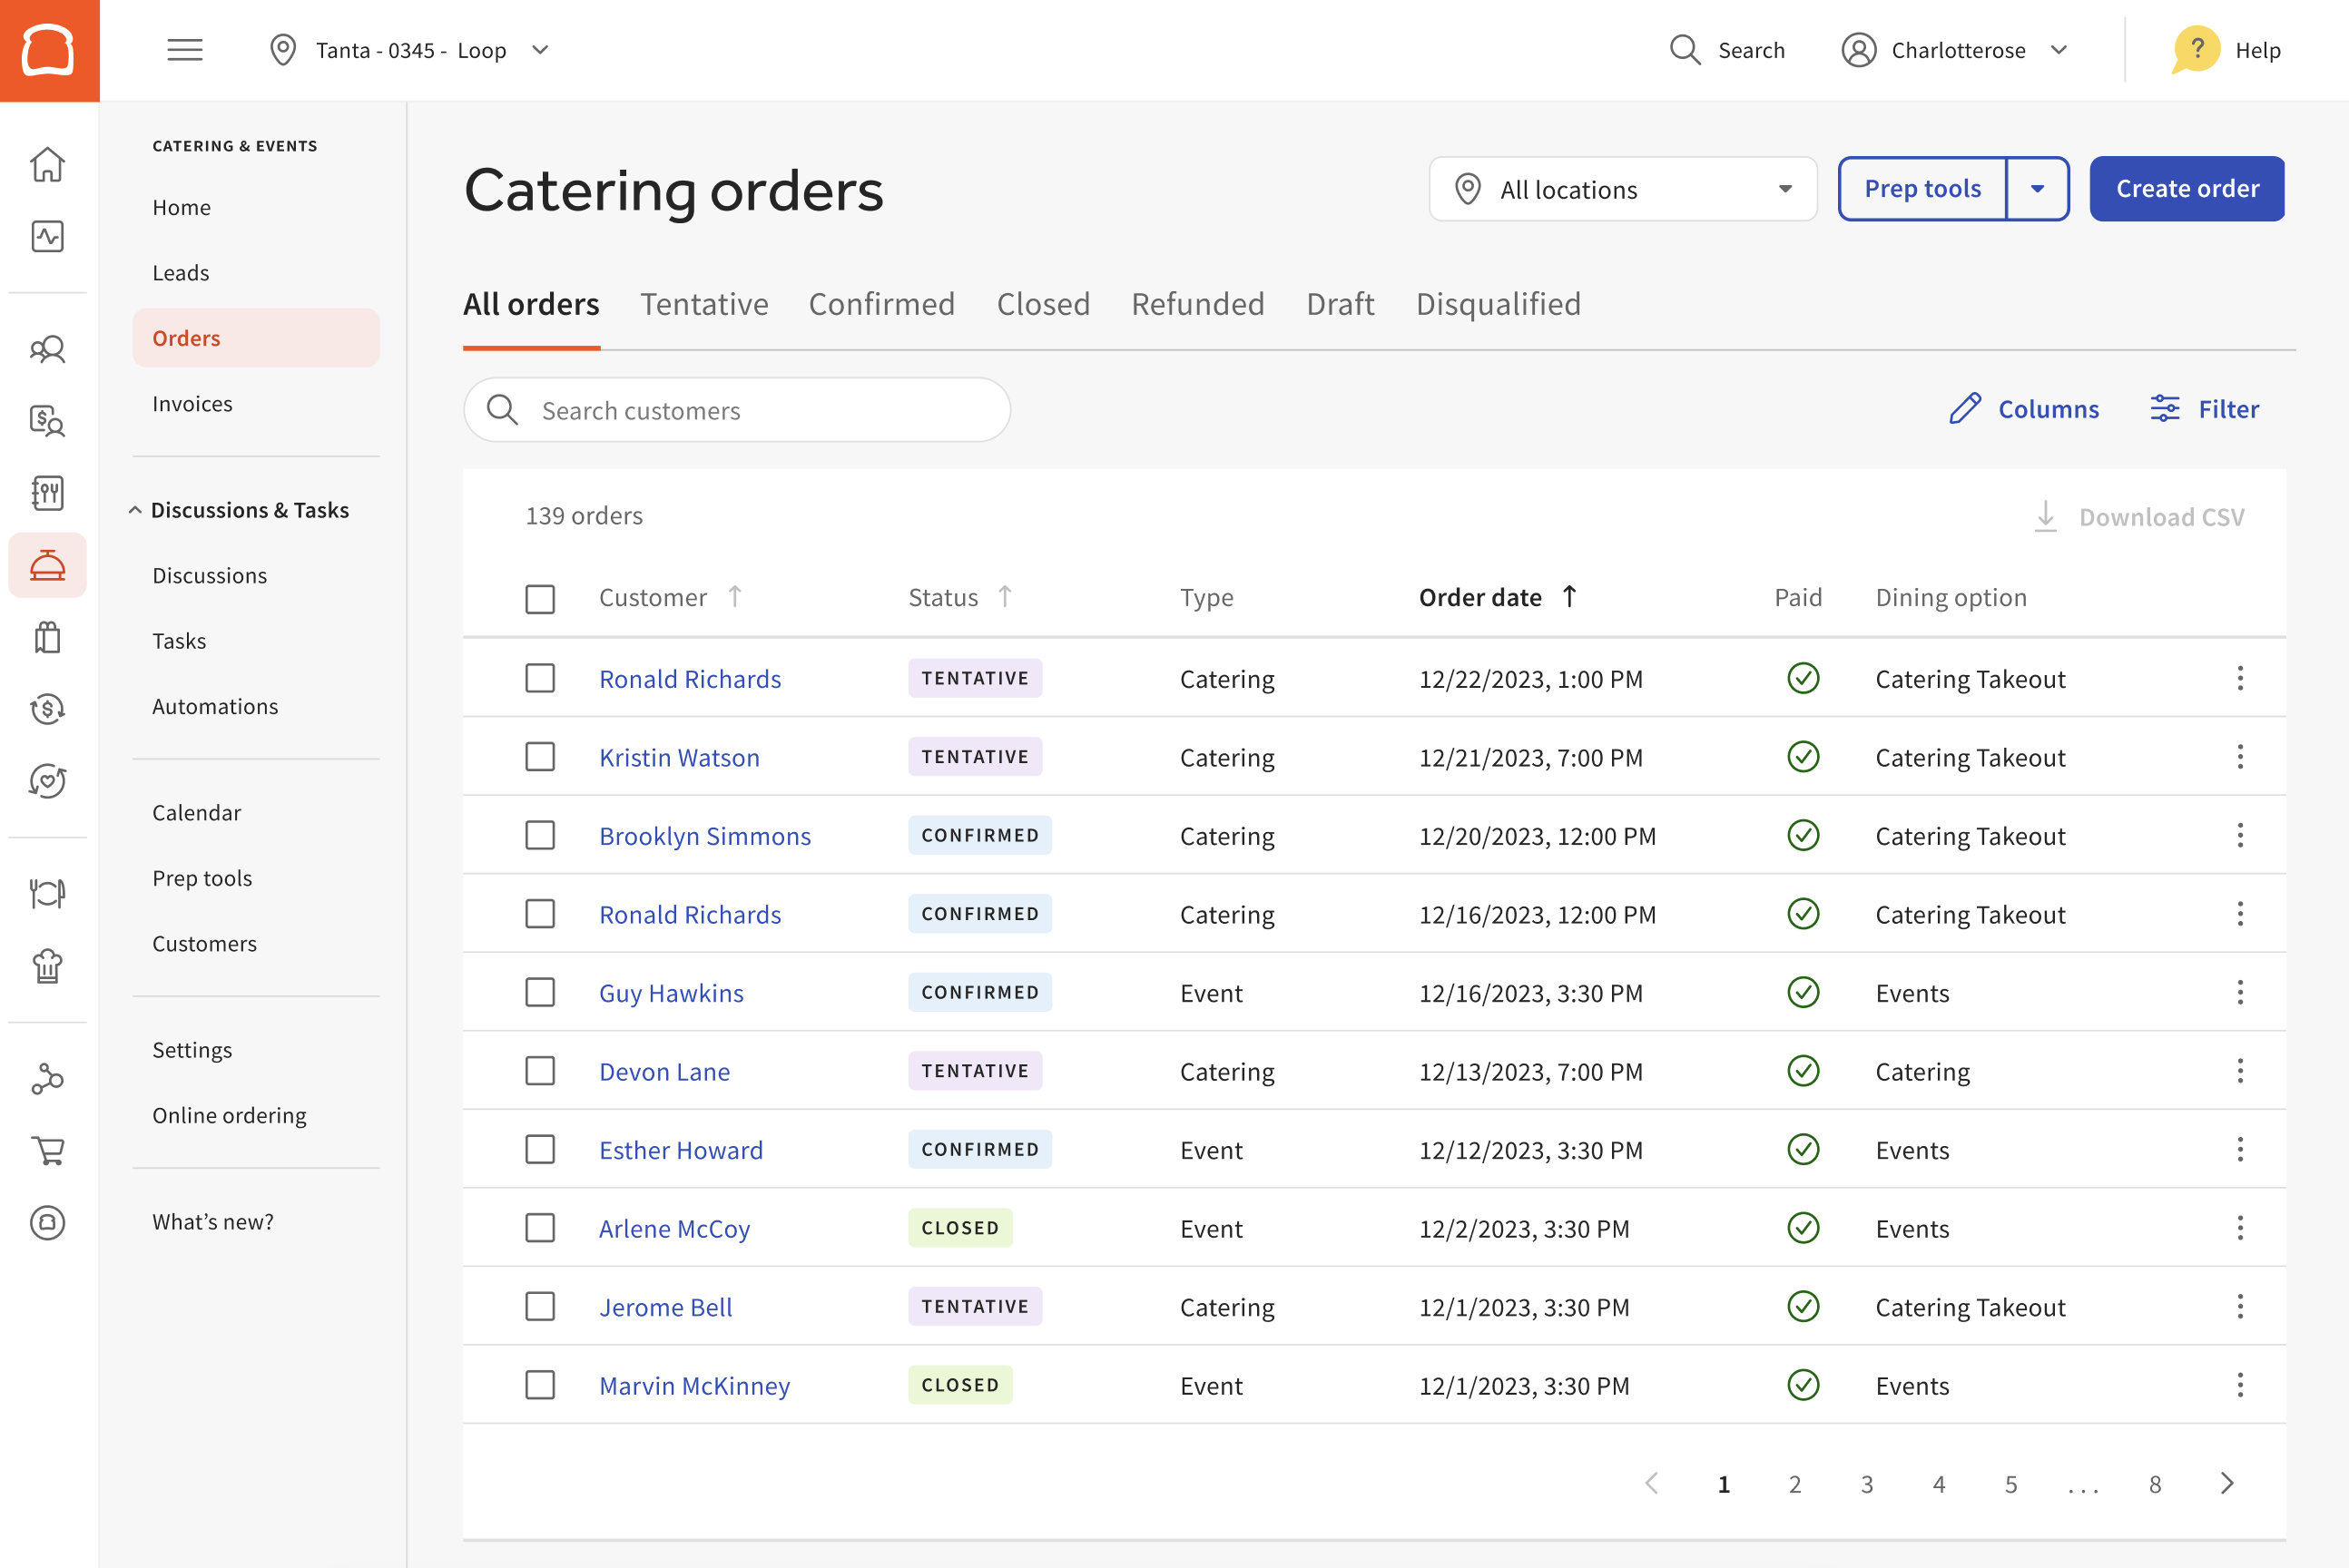Click the Create order button
Image resolution: width=2349 pixels, height=1568 pixels.
2186,189
